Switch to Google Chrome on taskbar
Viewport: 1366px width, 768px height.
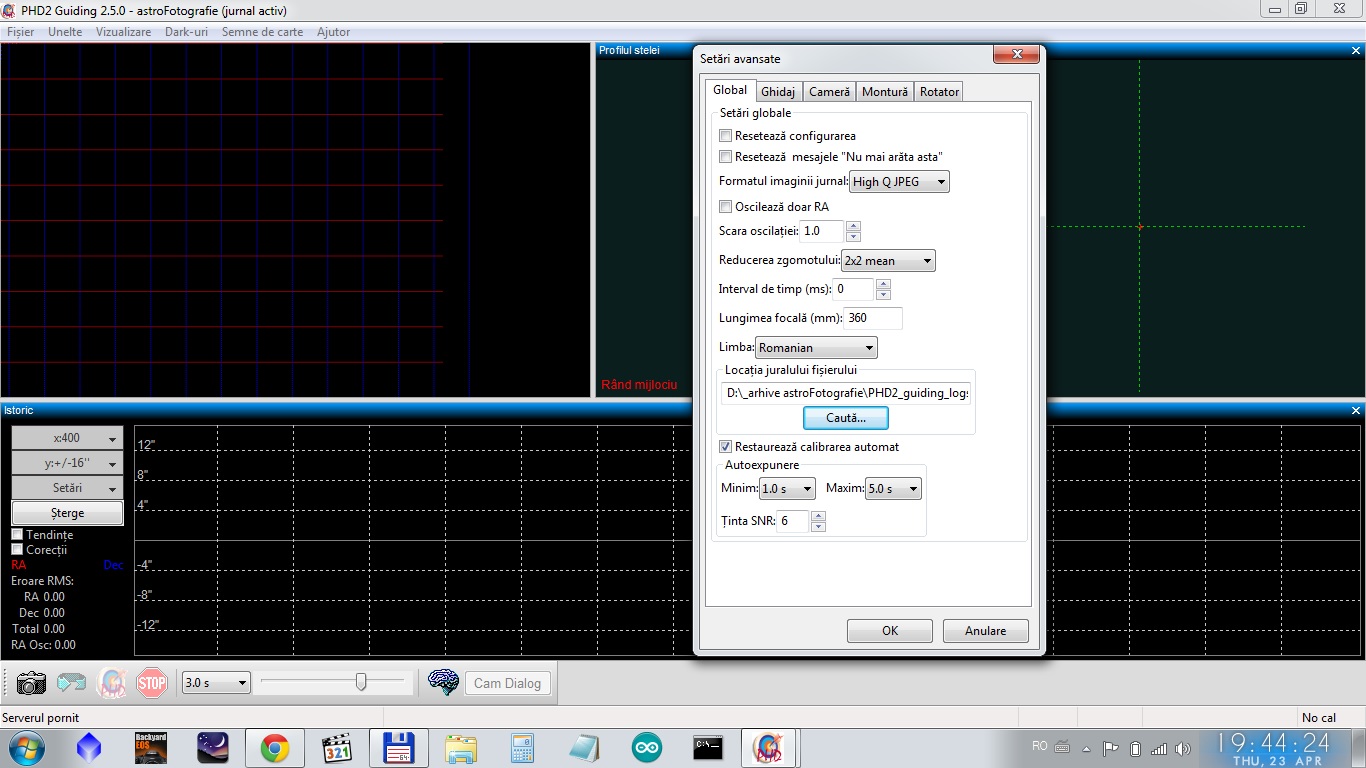[275, 748]
